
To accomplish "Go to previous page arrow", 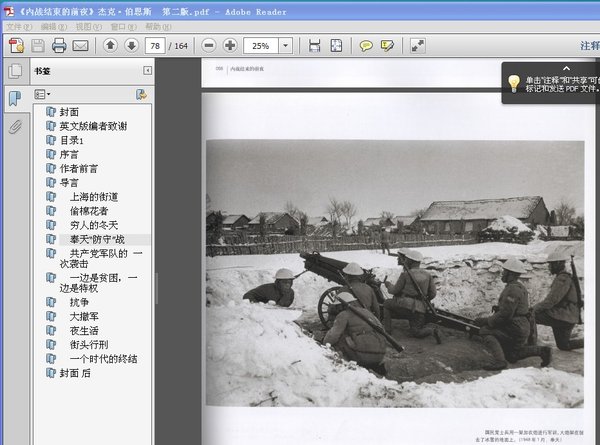I will (110, 46).
